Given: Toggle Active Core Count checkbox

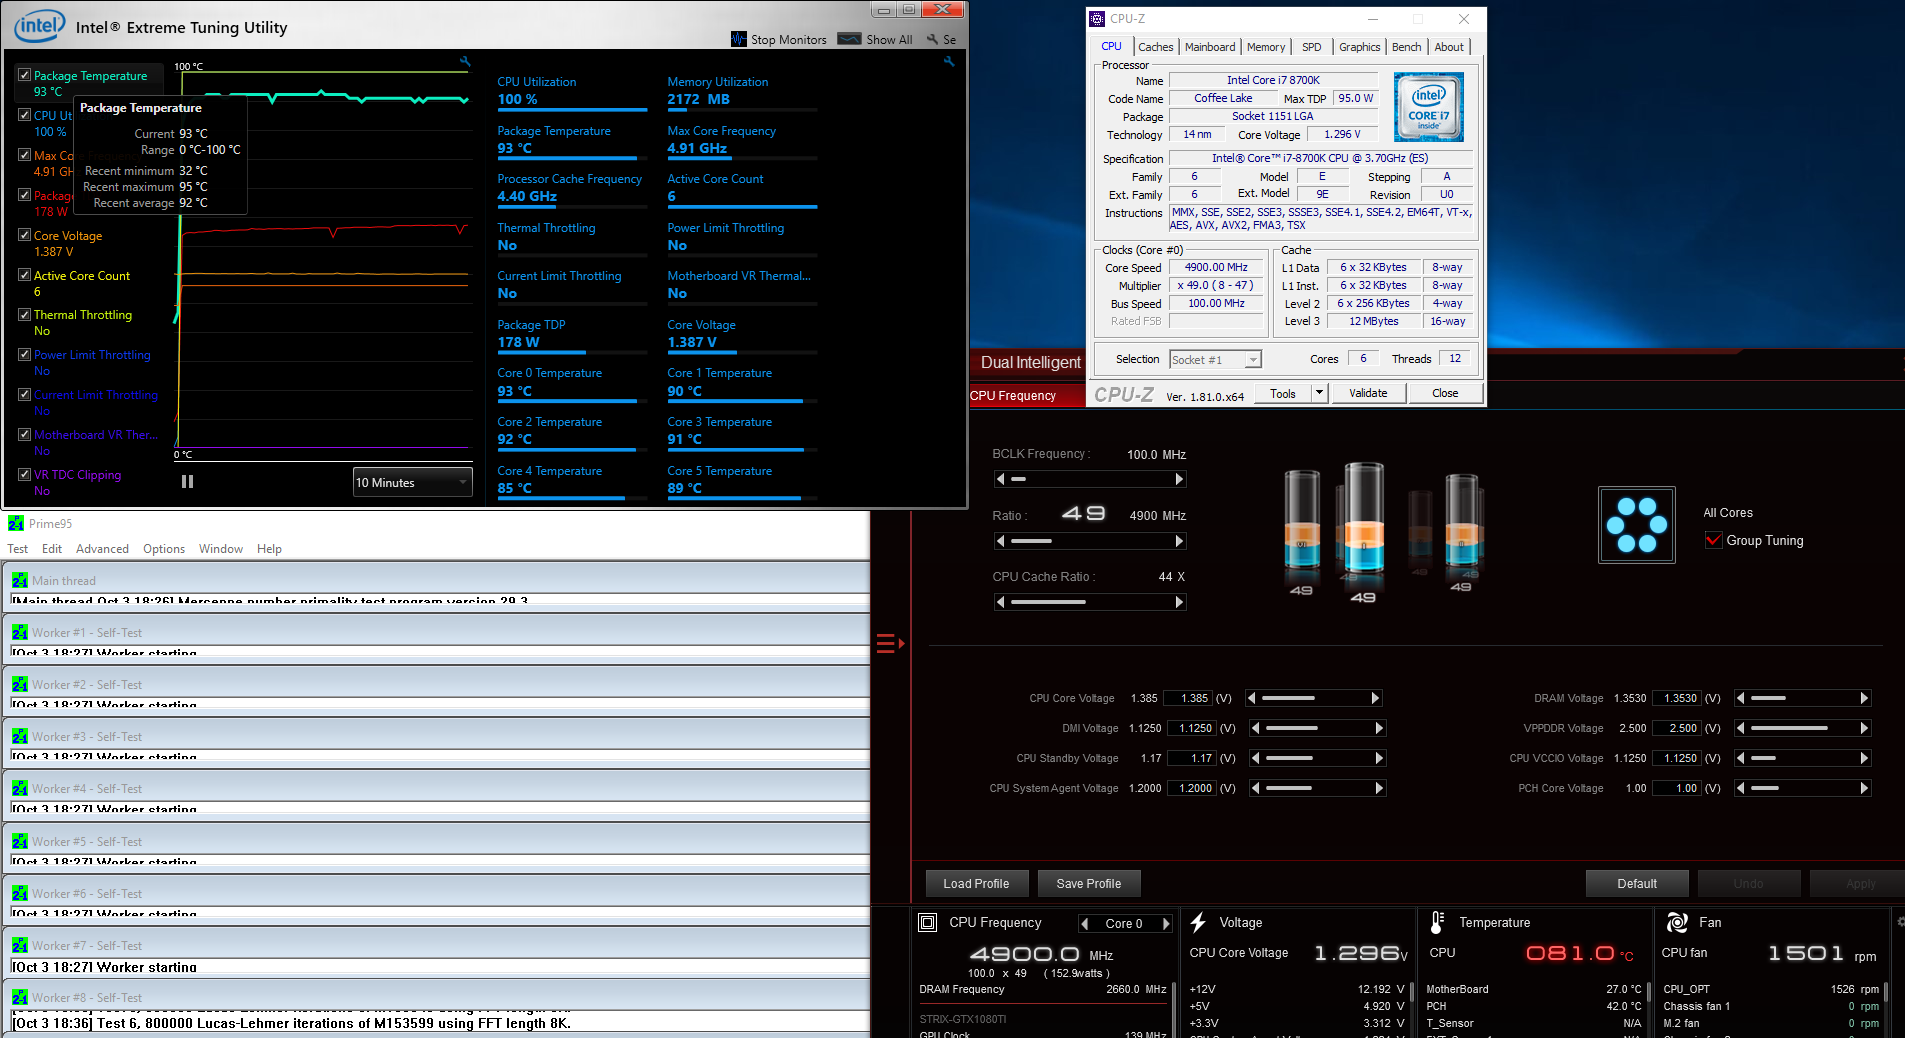Looking at the screenshot, I should pyautogui.click(x=24, y=275).
